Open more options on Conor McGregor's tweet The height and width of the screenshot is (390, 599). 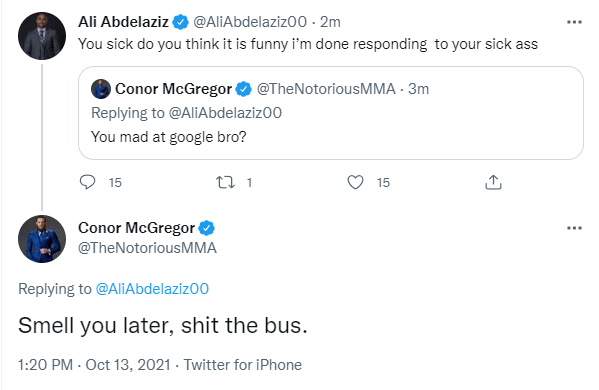(574, 228)
